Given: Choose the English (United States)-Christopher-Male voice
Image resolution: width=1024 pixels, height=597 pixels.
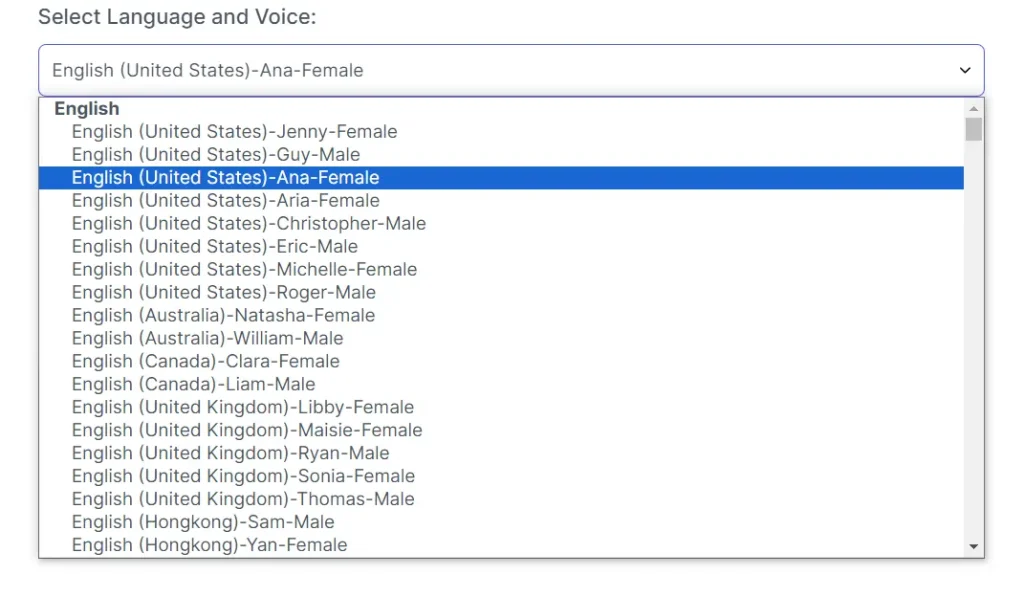Looking at the screenshot, I should click(248, 223).
